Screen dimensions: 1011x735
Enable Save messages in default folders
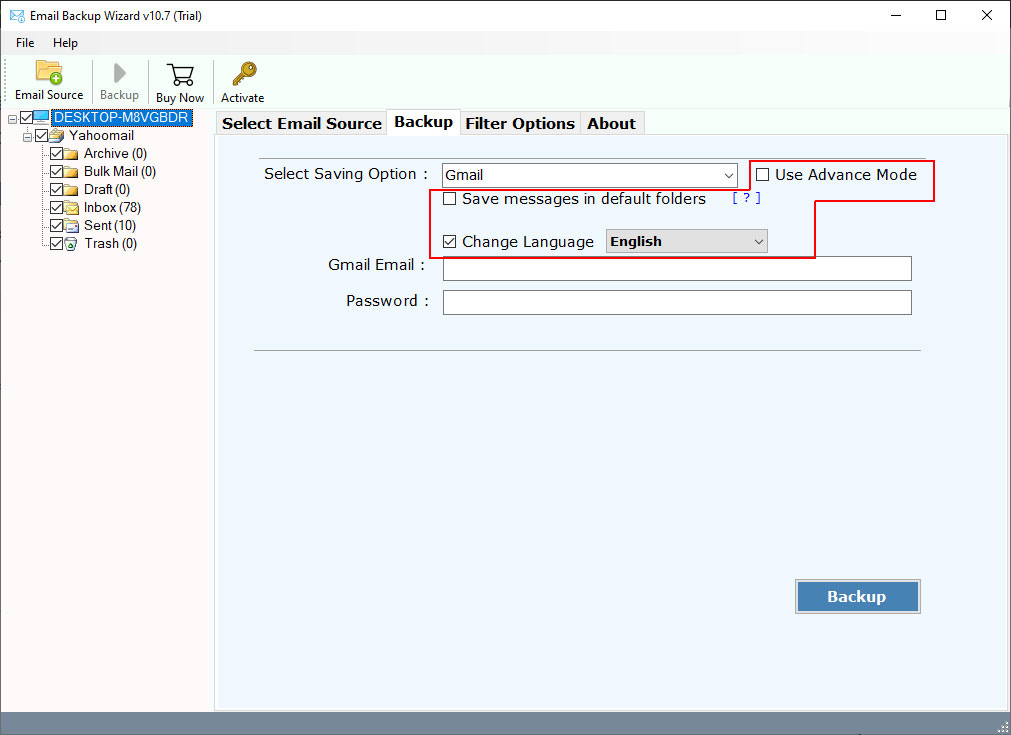[x=449, y=199]
